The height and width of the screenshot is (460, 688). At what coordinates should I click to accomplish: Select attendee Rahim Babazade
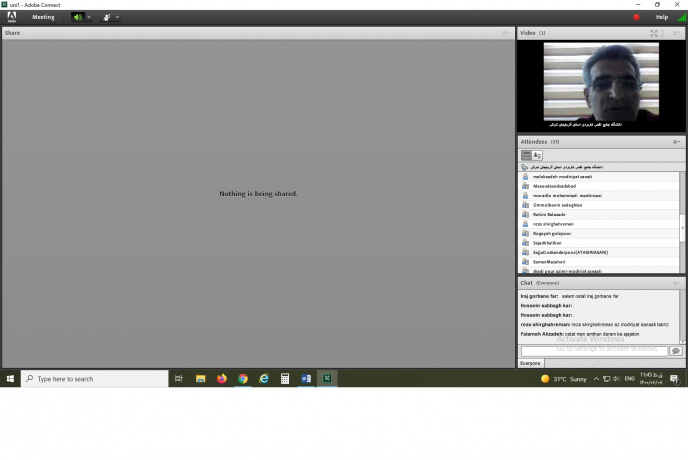[549, 214]
